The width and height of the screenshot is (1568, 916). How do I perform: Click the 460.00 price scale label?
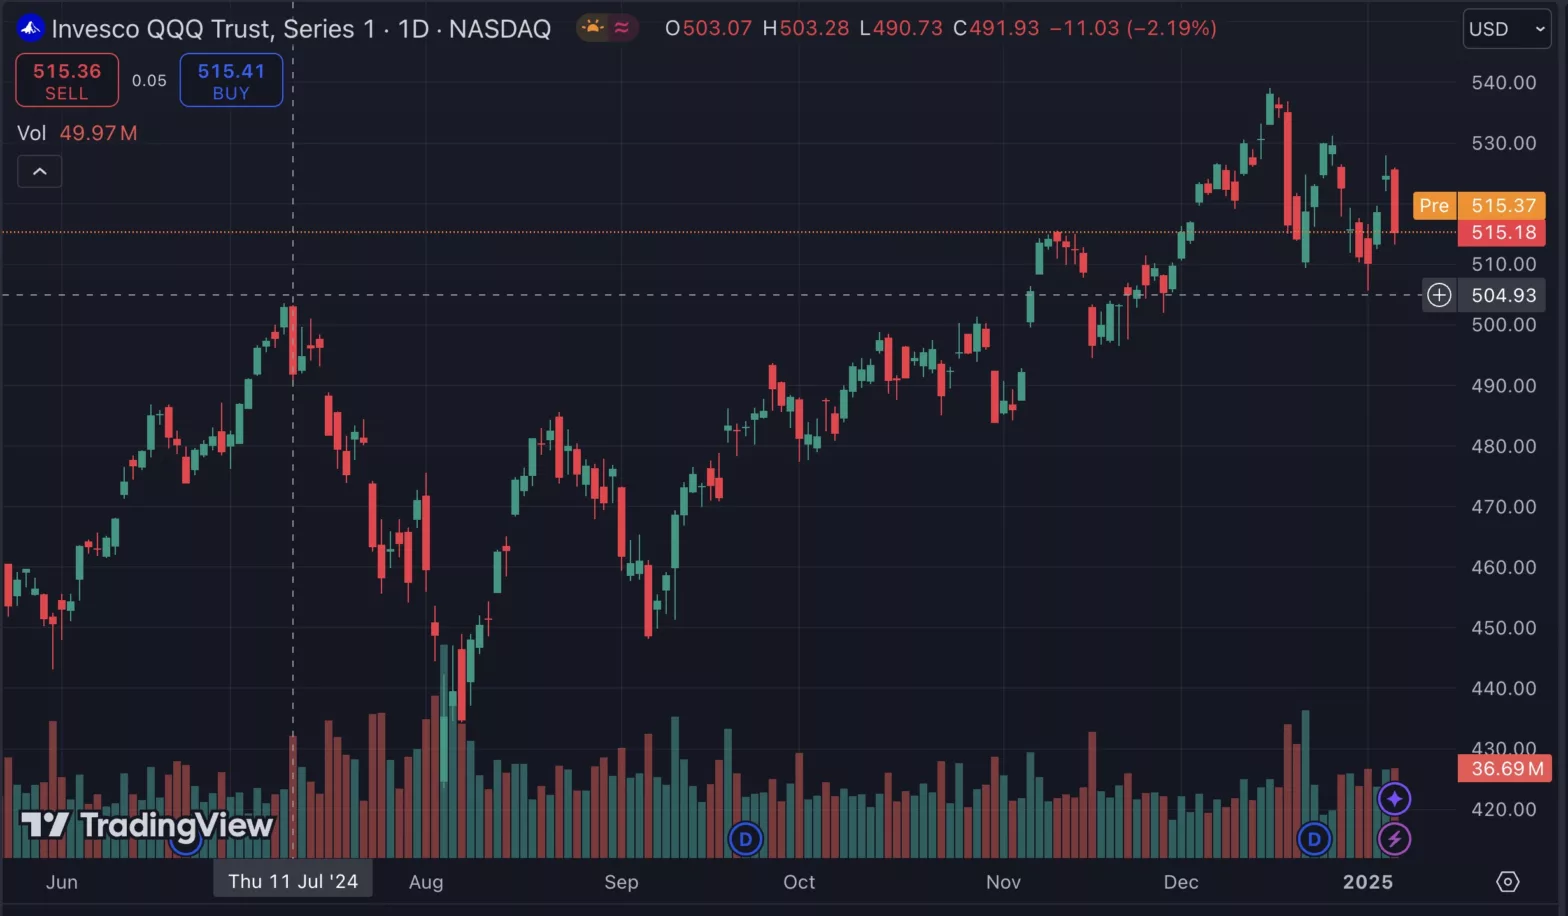click(x=1503, y=567)
